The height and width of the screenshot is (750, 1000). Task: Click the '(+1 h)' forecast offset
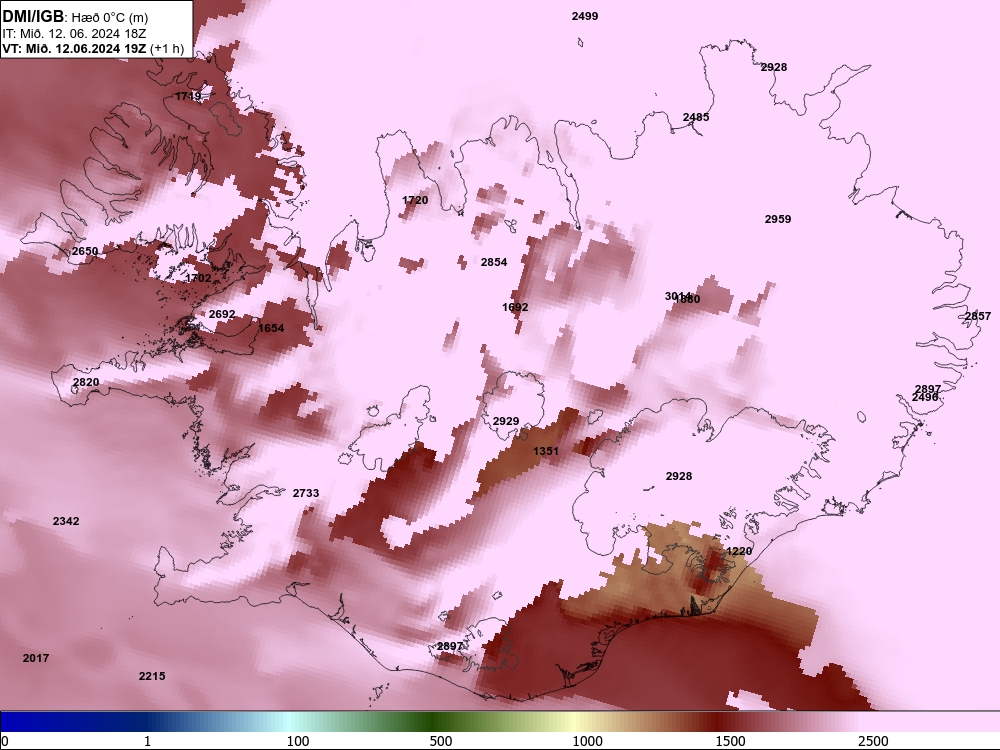(167, 48)
